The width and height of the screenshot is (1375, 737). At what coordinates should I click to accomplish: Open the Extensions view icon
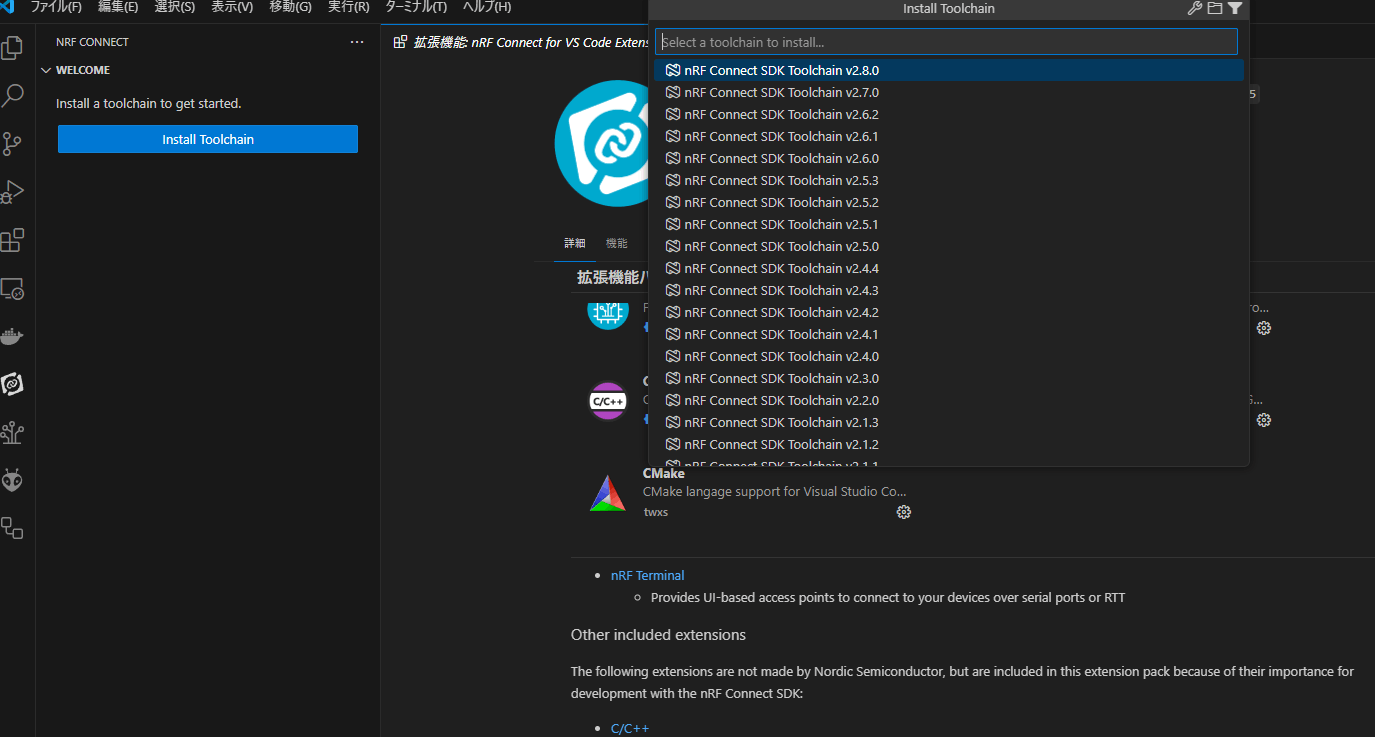[x=12, y=240]
